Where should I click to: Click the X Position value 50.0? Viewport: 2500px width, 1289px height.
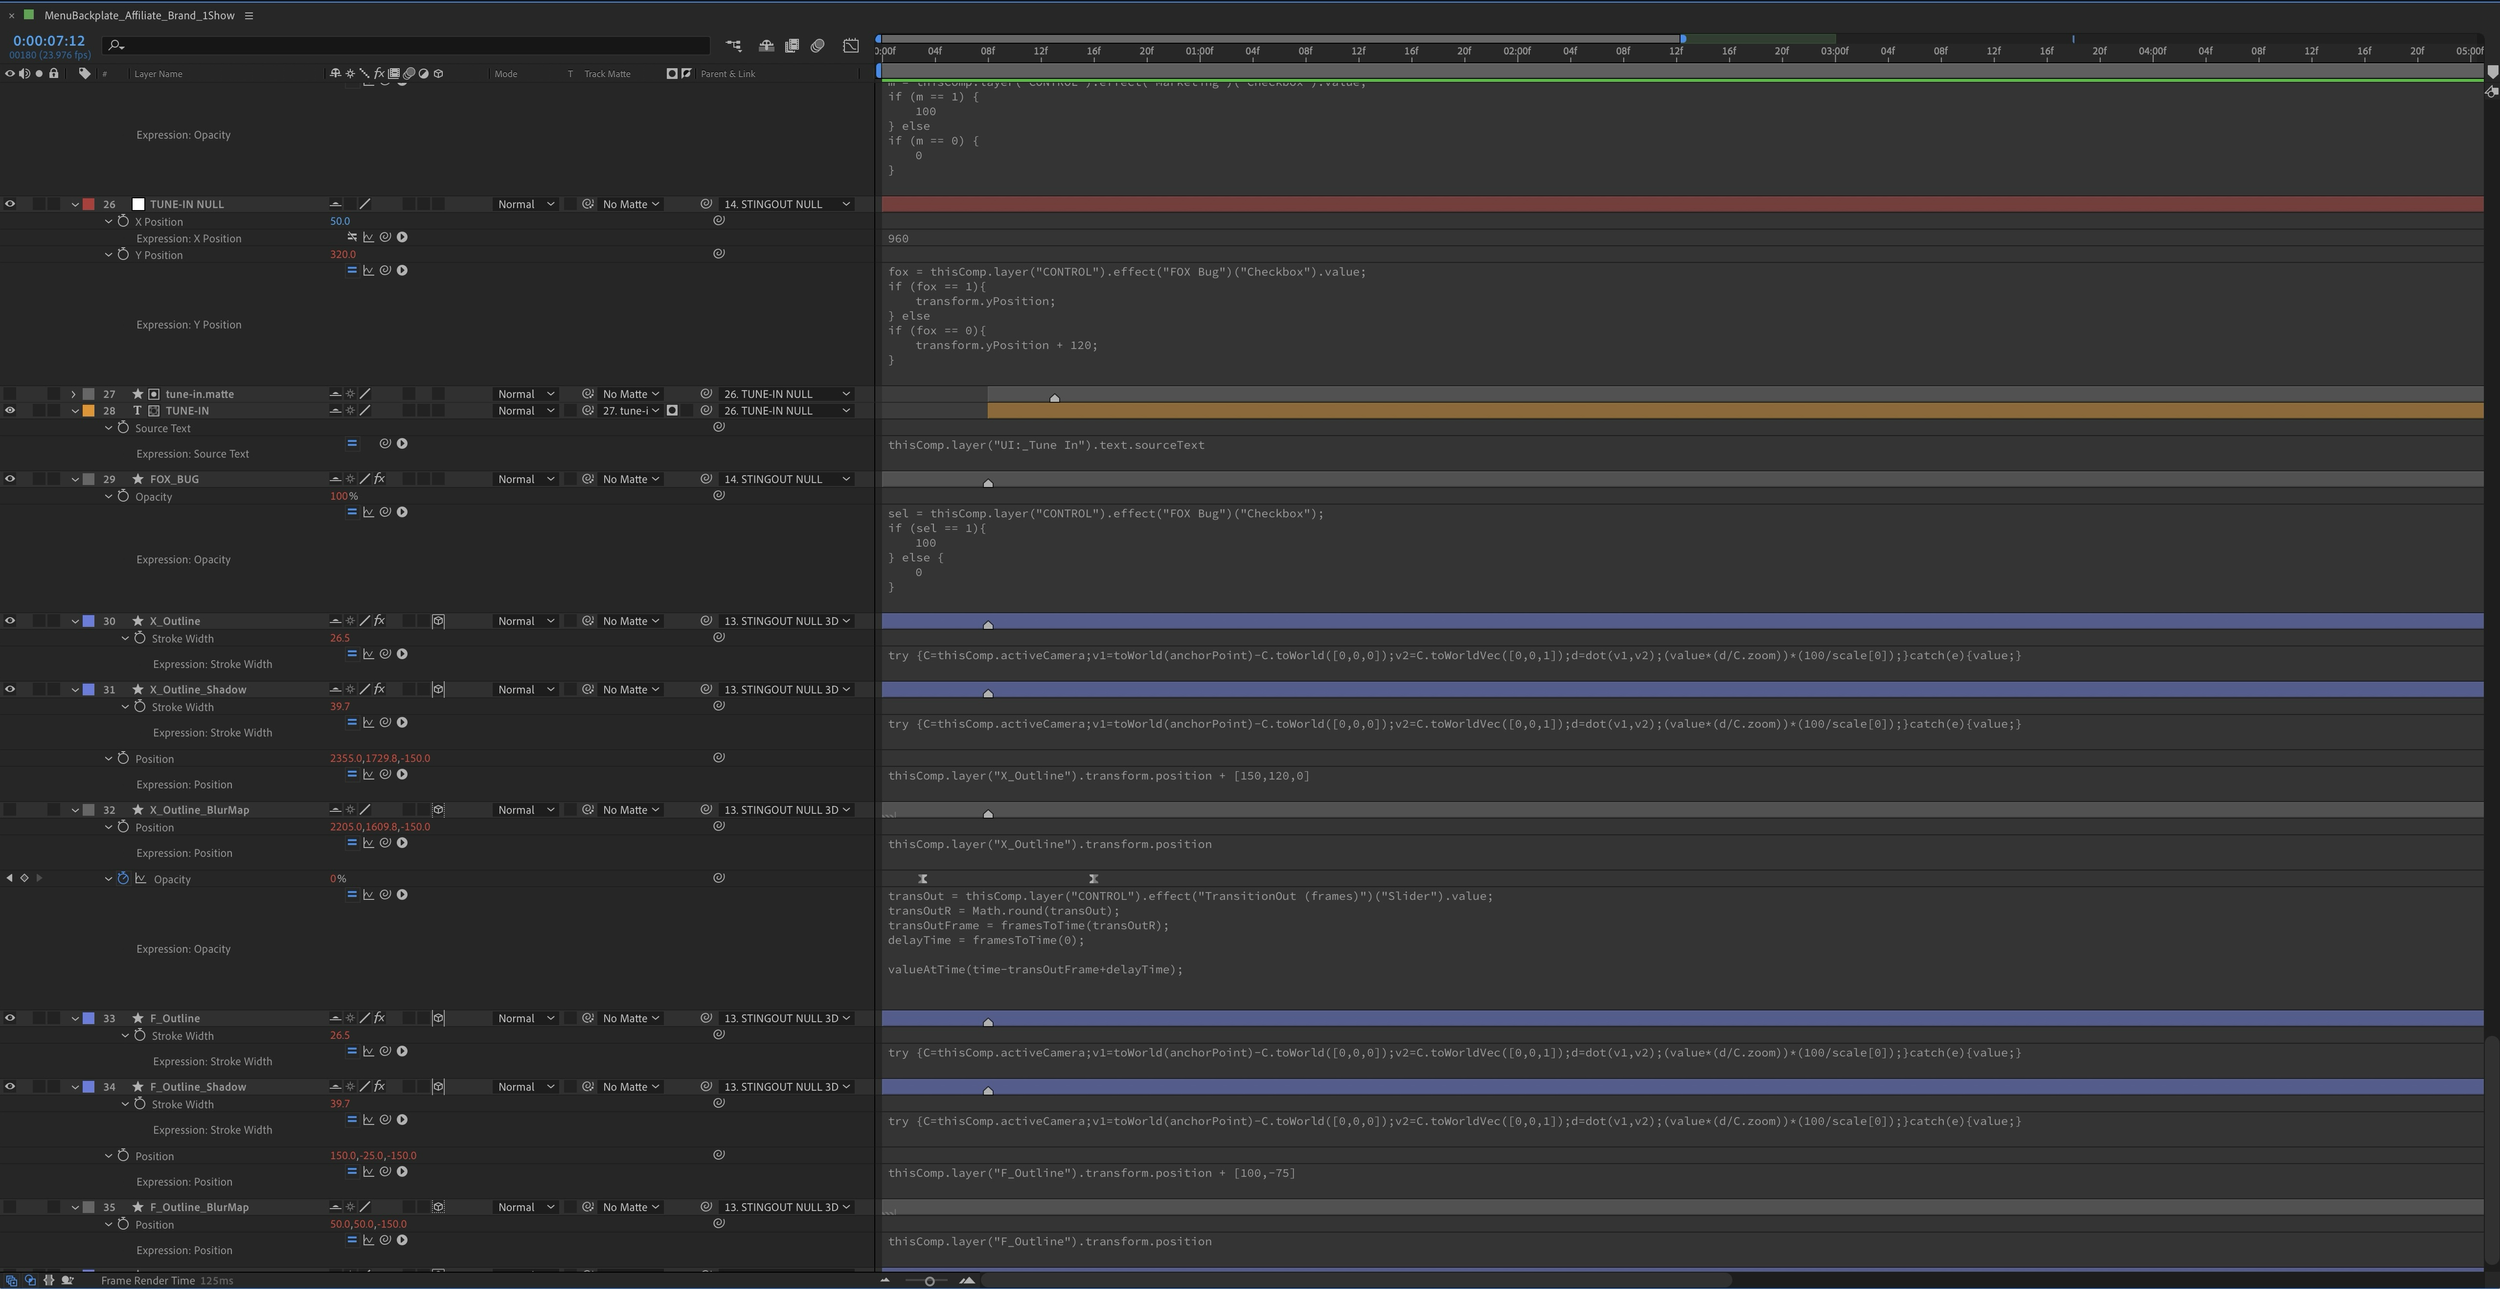[340, 221]
